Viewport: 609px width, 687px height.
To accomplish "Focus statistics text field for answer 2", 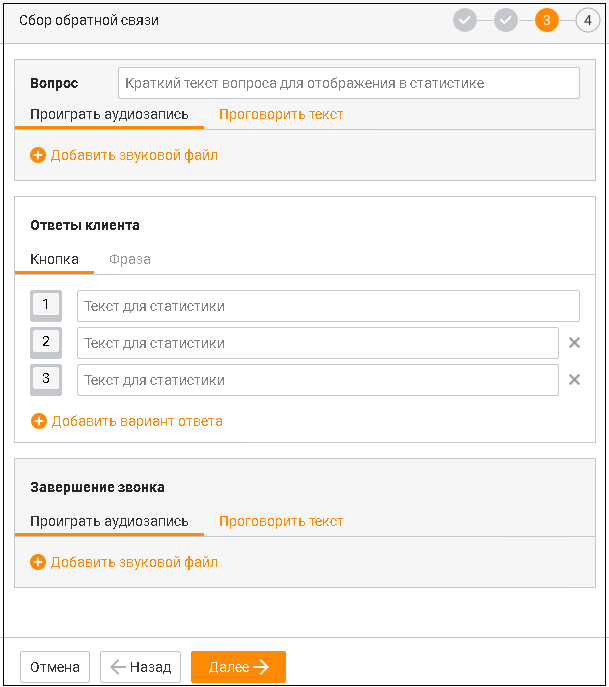I will coord(318,343).
